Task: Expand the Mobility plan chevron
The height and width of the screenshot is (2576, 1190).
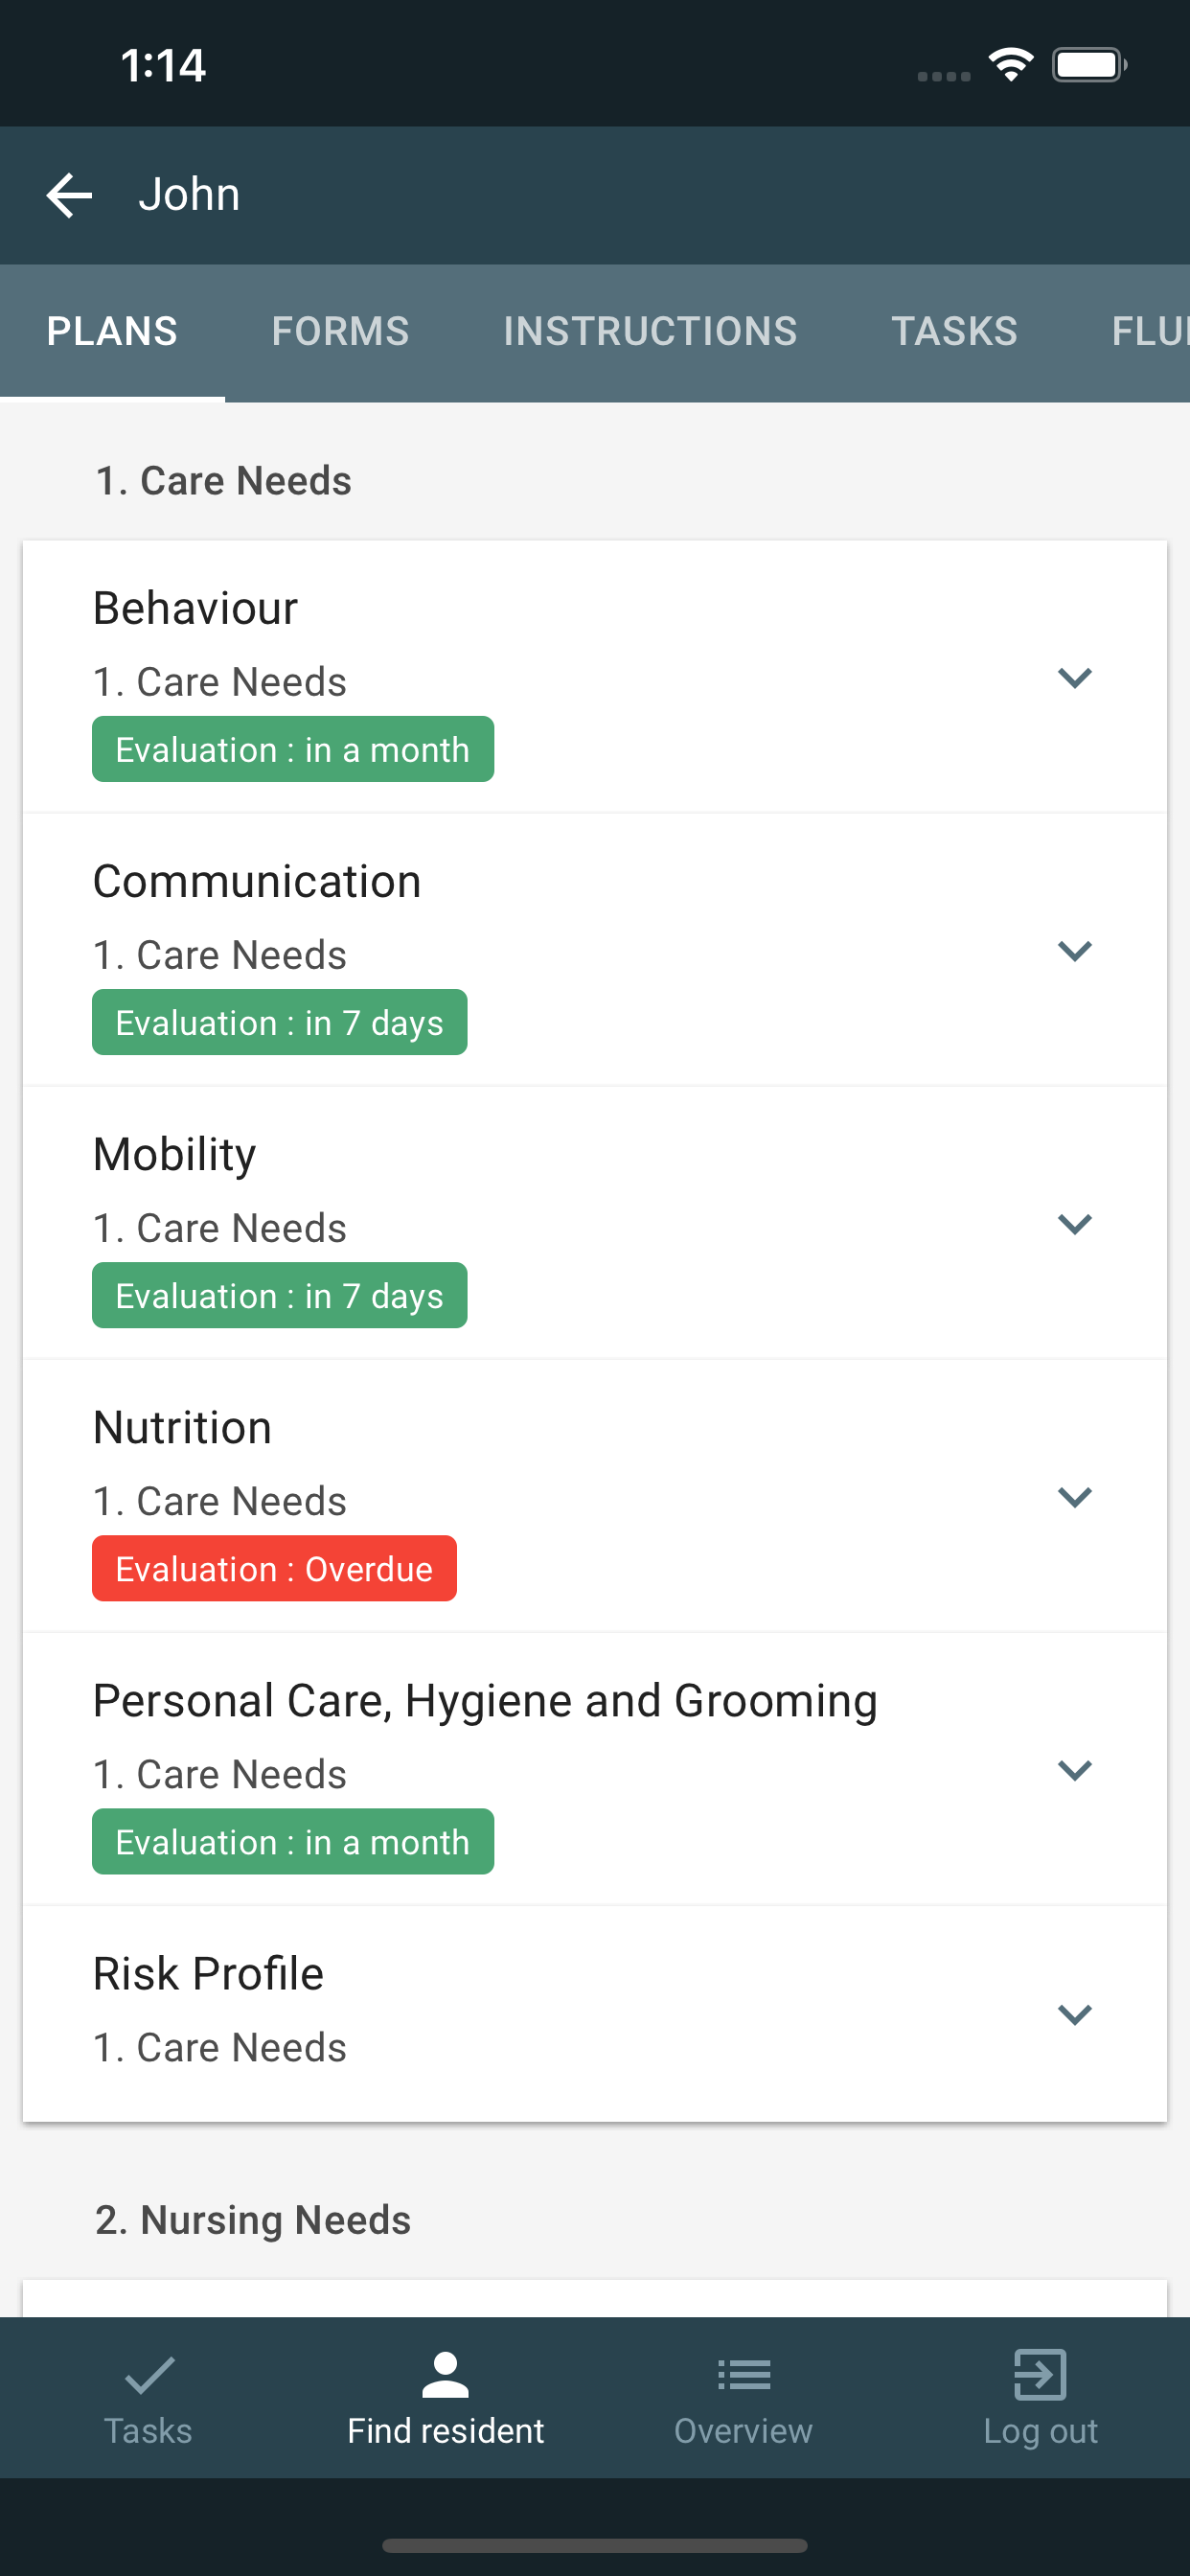Action: [x=1074, y=1224]
